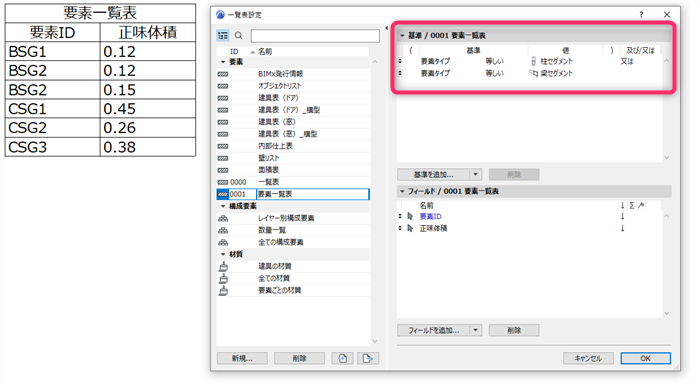The height and width of the screenshot is (387, 700).
Task: Click the 基準を追加... button
Action: point(433,175)
